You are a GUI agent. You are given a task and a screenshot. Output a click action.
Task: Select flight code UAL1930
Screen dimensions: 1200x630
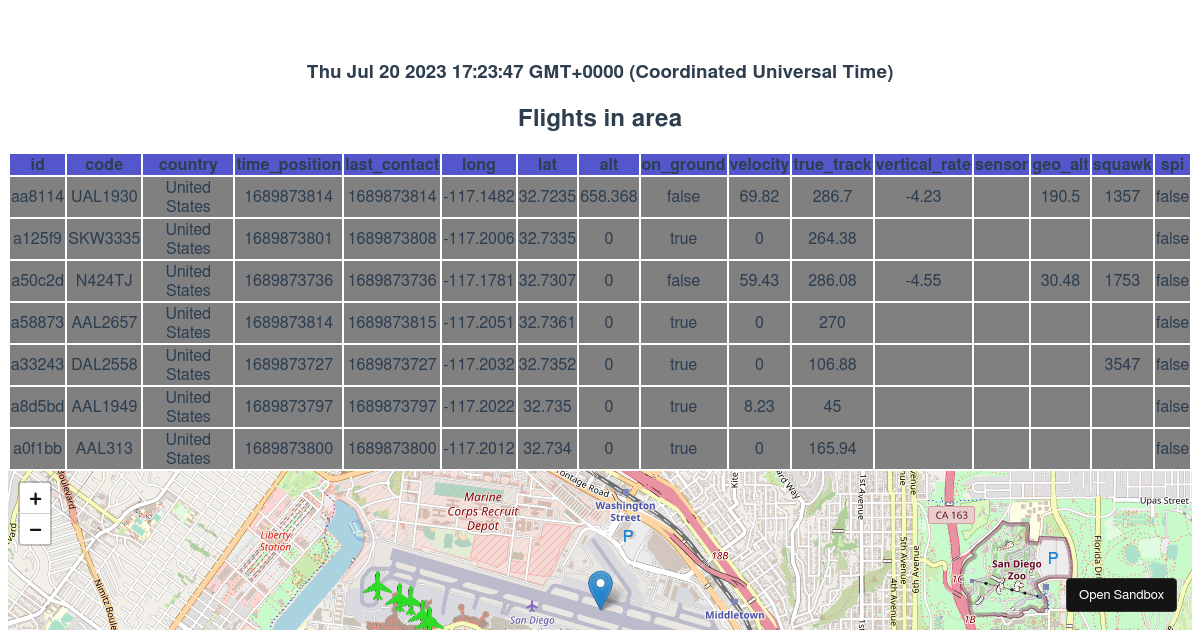point(104,197)
